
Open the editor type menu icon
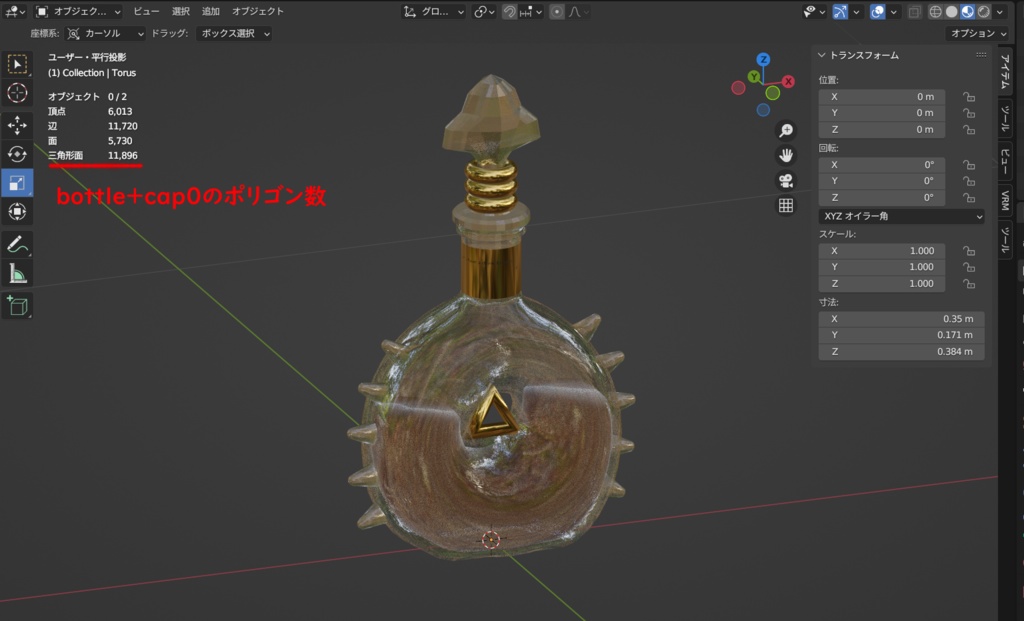tap(14, 11)
